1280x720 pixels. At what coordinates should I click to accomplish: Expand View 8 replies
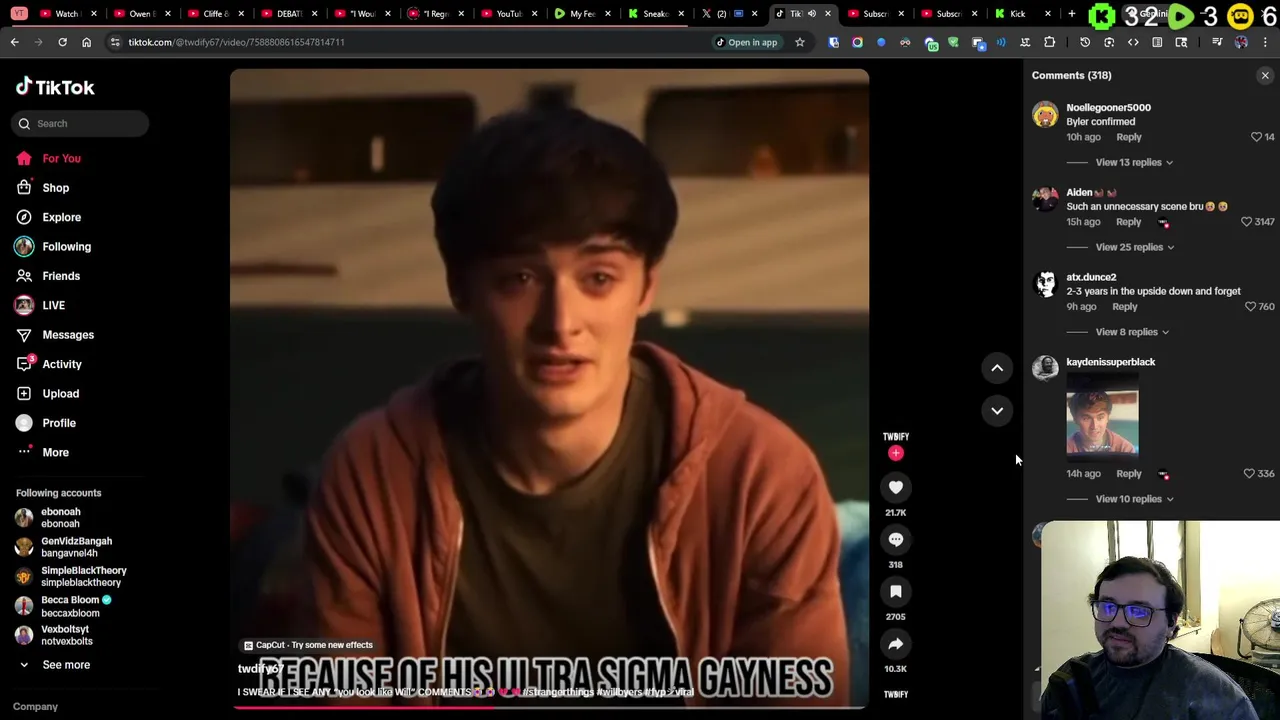1132,332
